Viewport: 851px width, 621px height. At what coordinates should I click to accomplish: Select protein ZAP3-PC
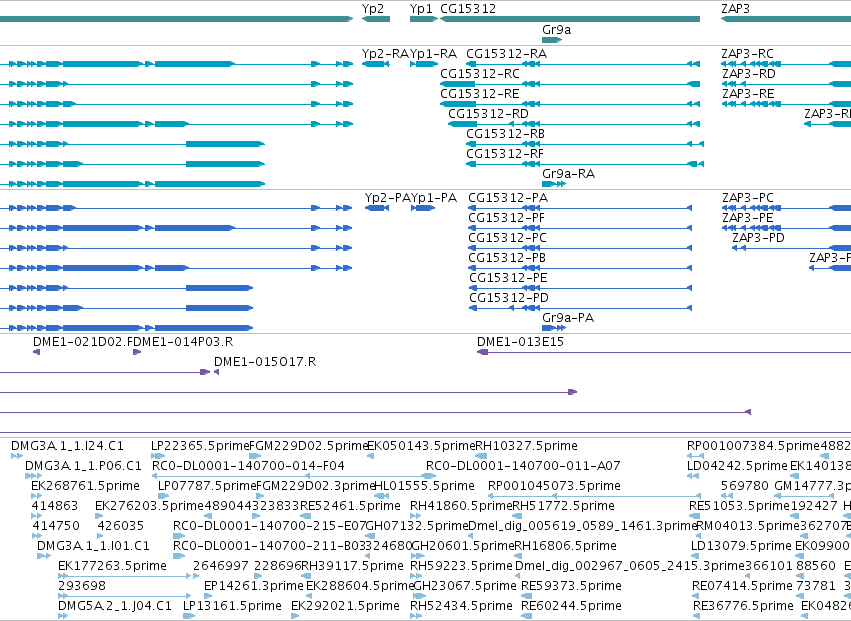748,198
